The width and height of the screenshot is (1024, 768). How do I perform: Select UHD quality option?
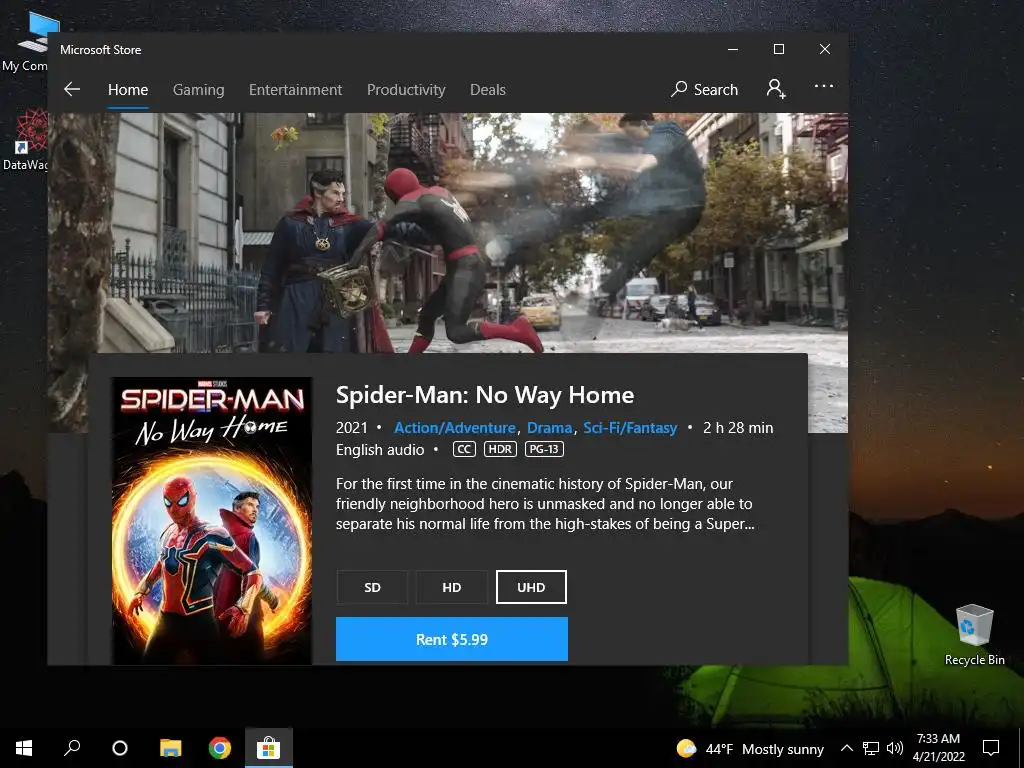pos(531,587)
